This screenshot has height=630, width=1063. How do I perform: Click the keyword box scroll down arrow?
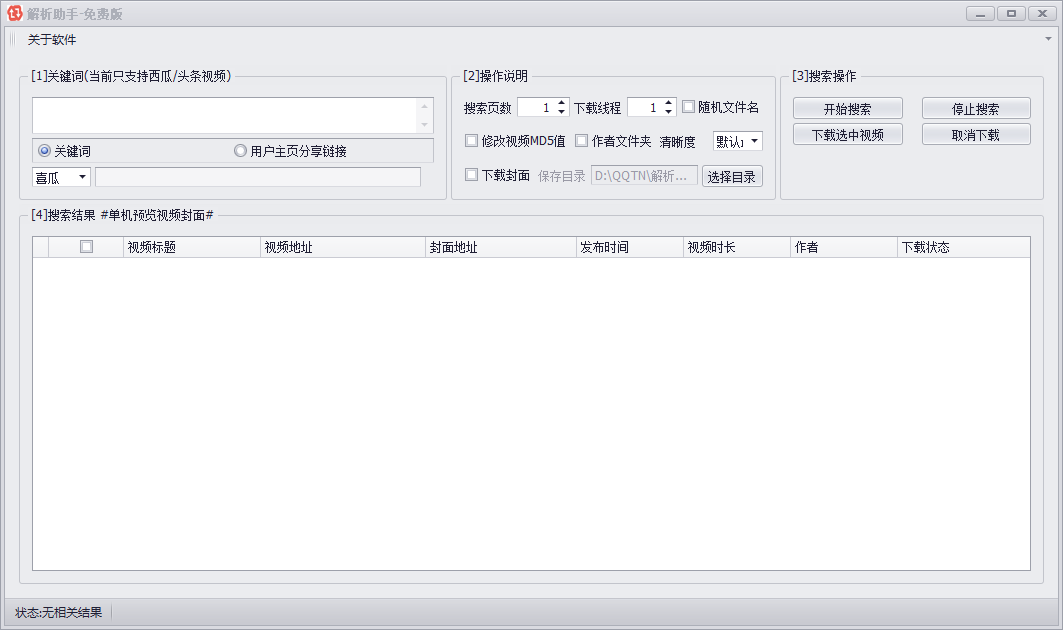(x=424, y=124)
